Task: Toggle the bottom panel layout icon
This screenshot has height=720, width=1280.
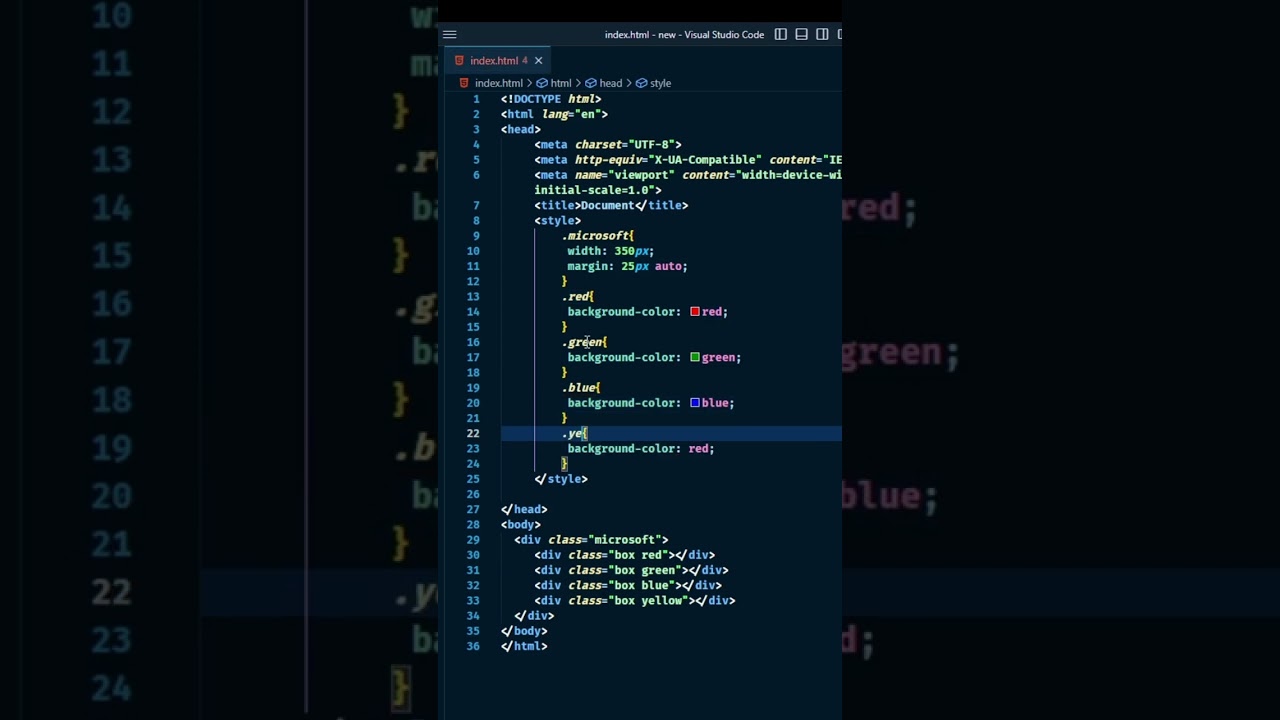Action: 801,34
